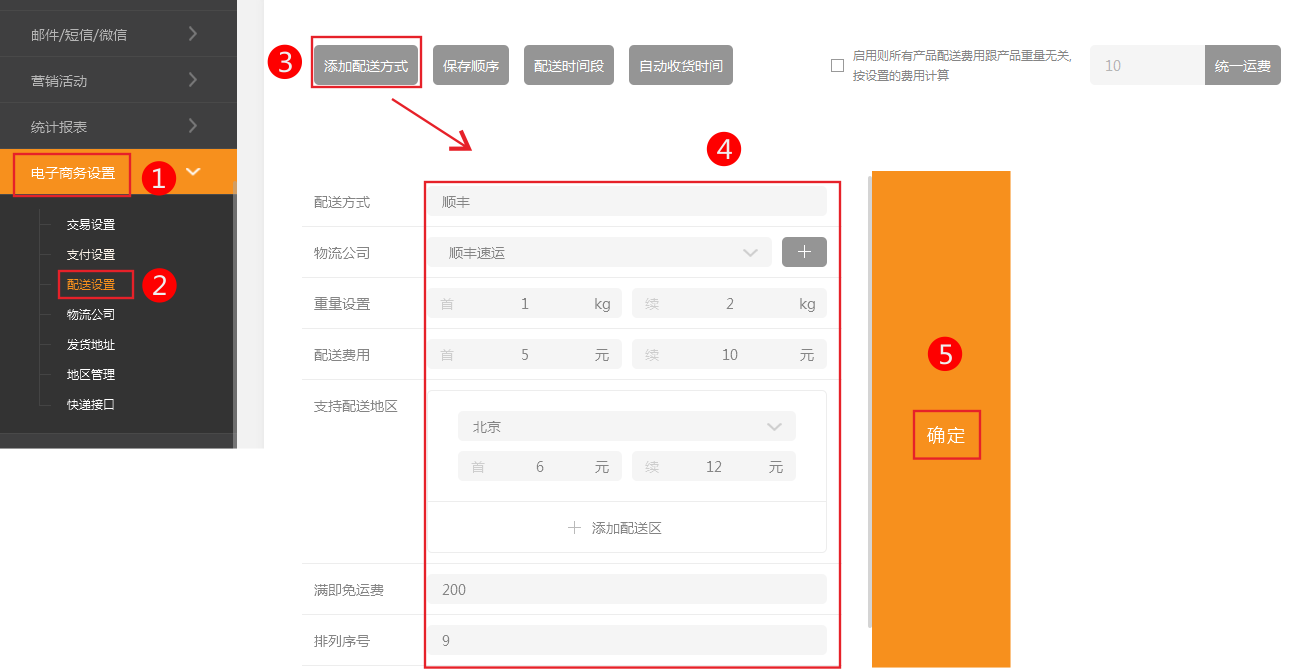Click the 保存顺序 button
Image resolution: width=1307 pixels, height=669 pixels.
coord(471,66)
